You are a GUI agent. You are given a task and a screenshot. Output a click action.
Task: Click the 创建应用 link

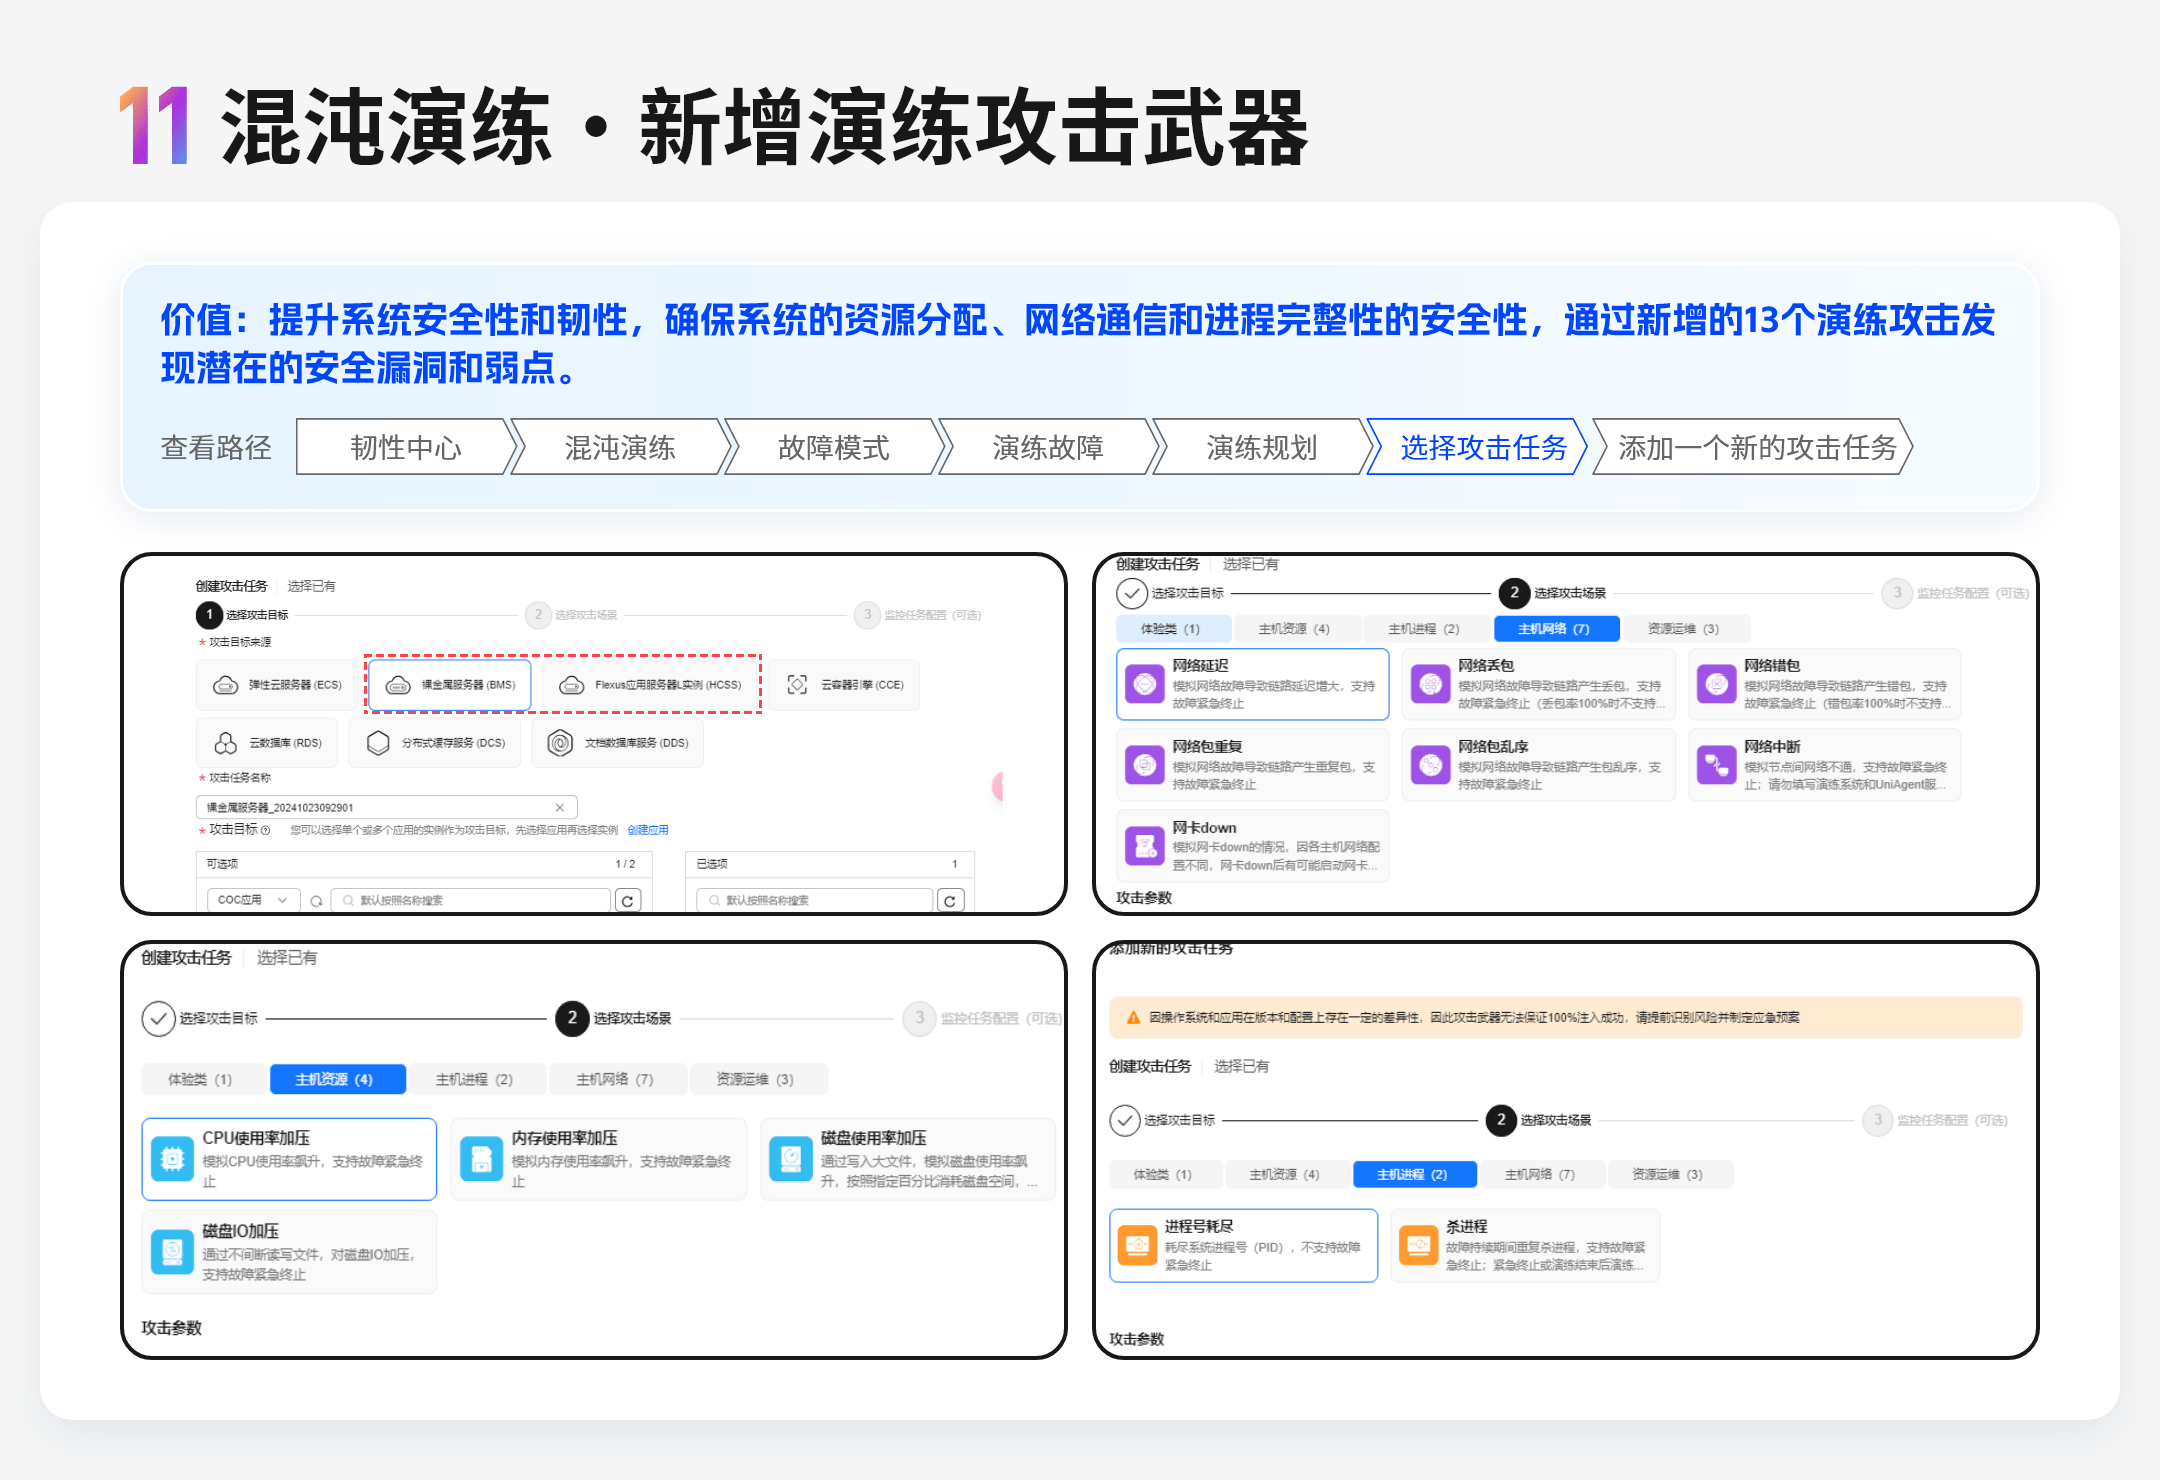(648, 830)
